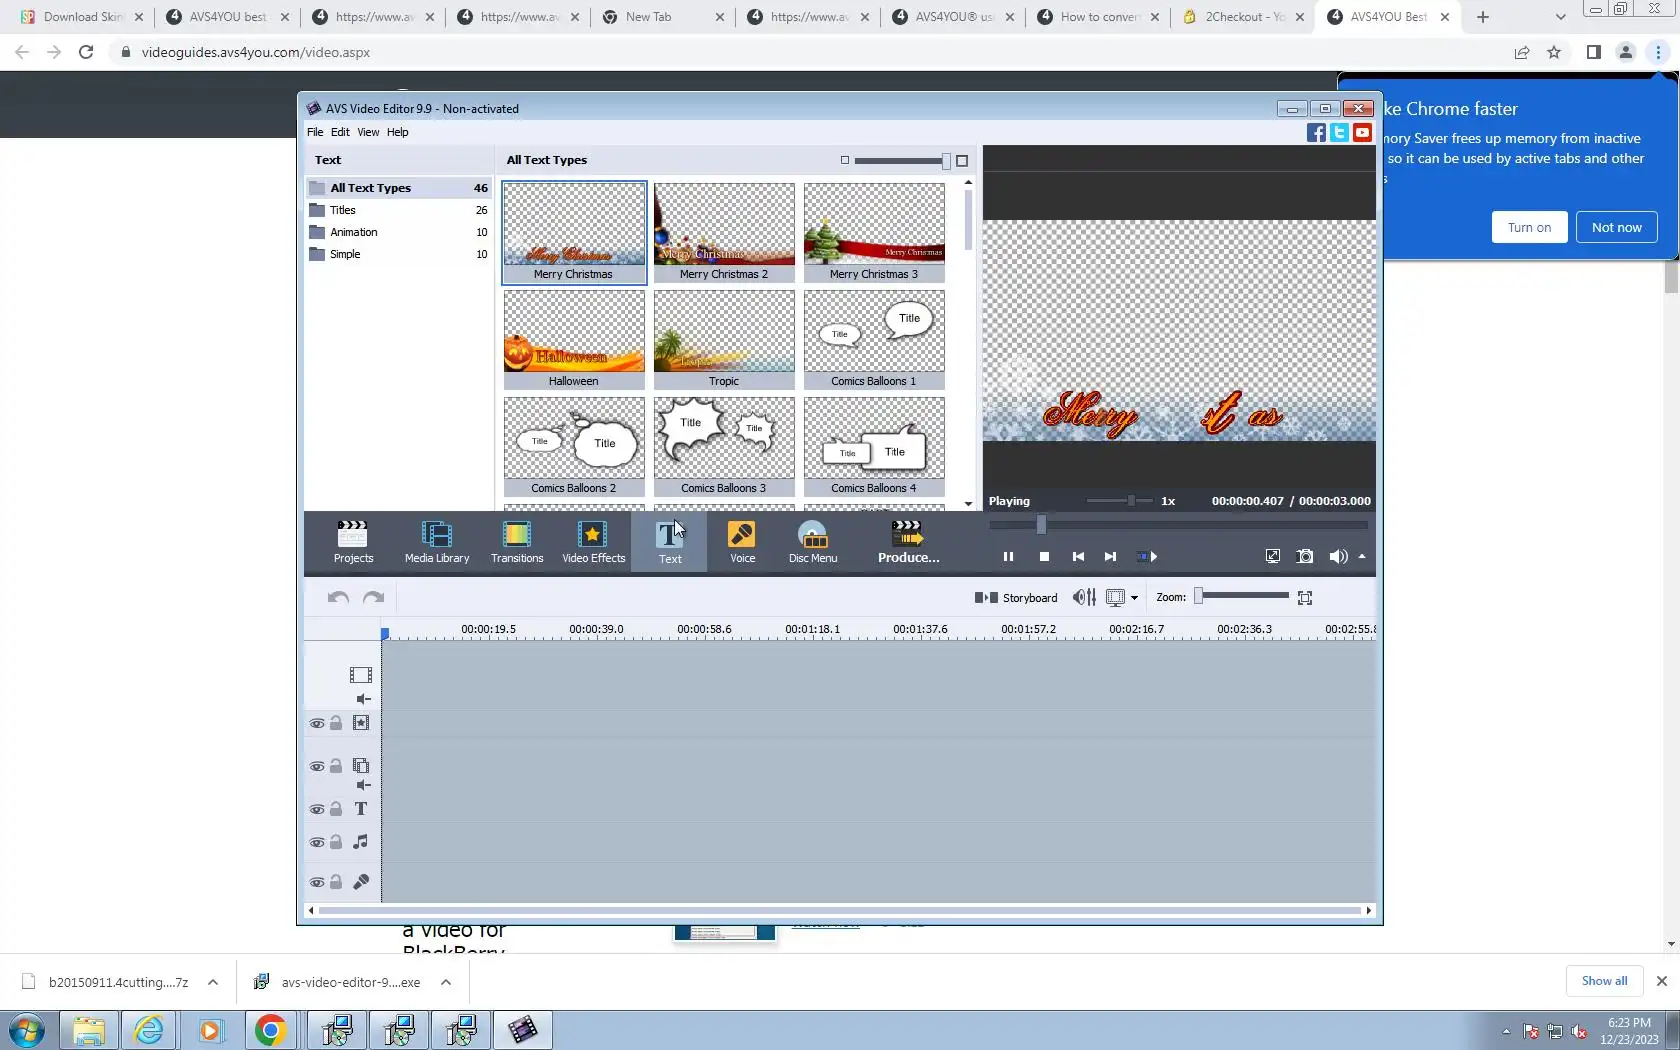The width and height of the screenshot is (1680, 1050).
Task: Switch to Storyboard view
Action: [1016, 598]
